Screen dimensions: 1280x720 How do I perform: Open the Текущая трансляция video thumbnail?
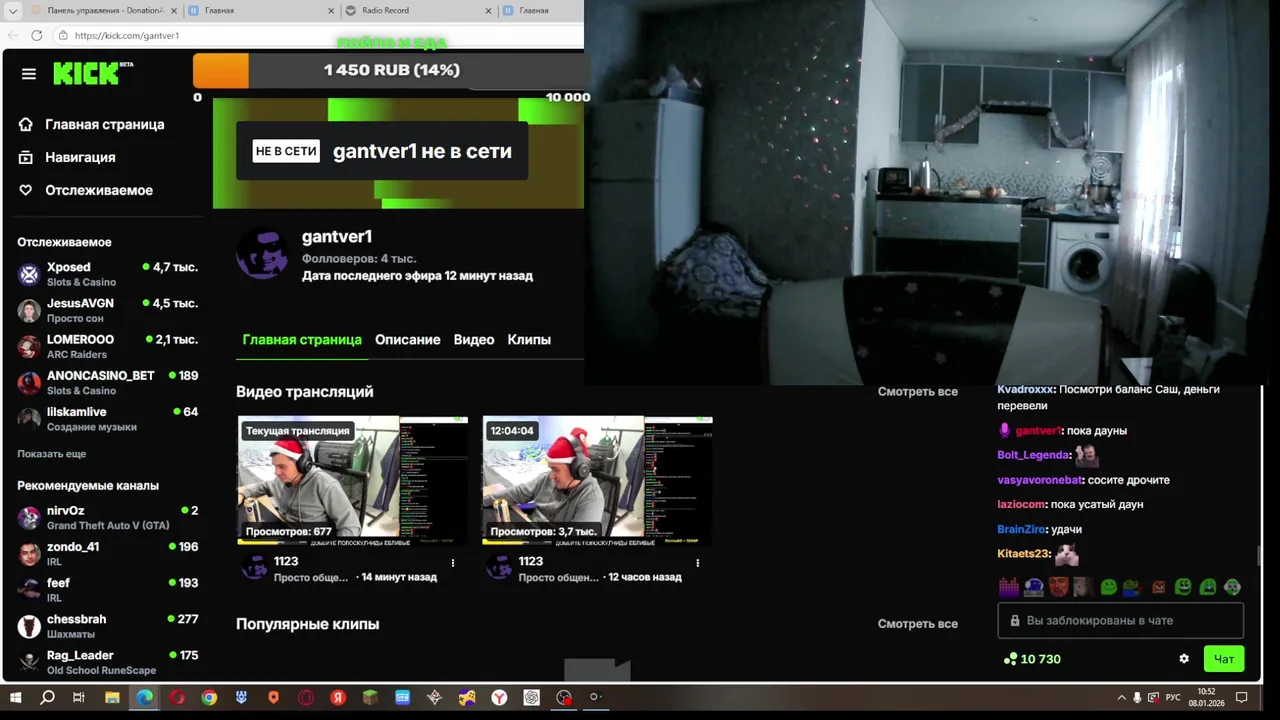click(x=352, y=480)
